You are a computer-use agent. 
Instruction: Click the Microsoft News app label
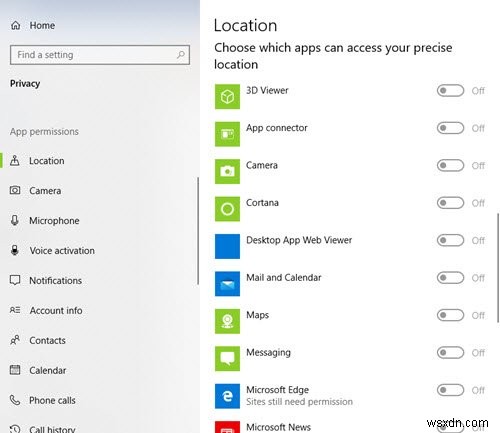tap(278, 427)
